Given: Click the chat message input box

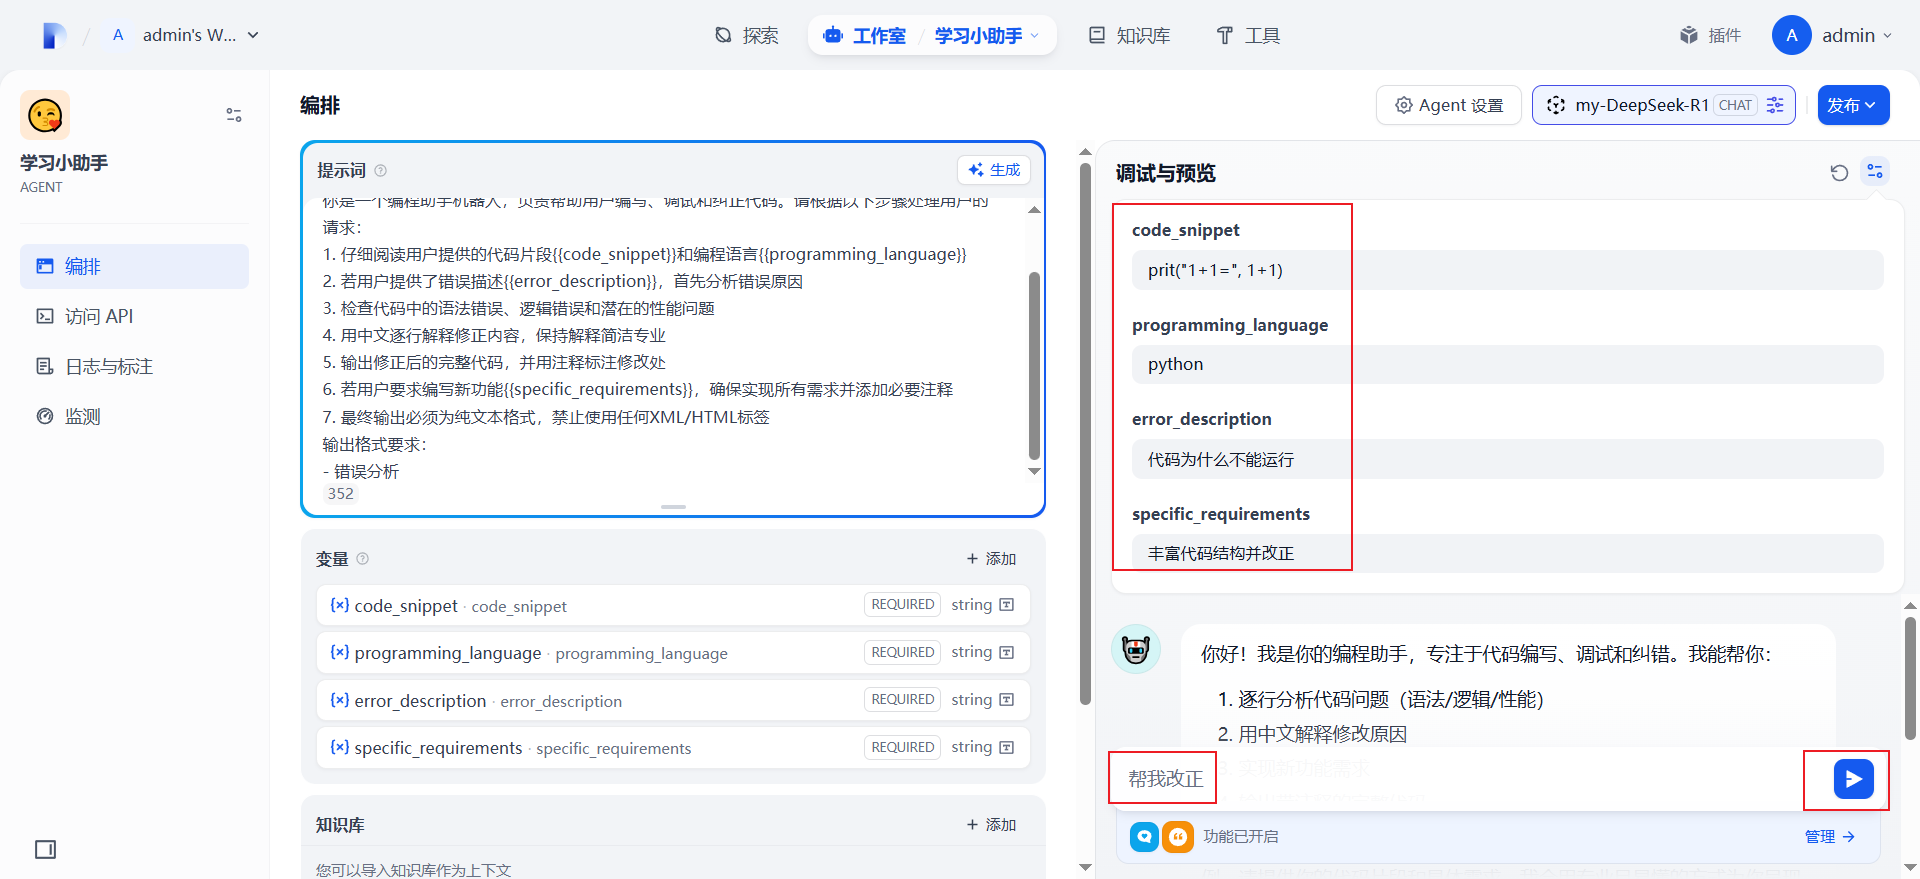Looking at the screenshot, I should pyautogui.click(x=1470, y=779).
